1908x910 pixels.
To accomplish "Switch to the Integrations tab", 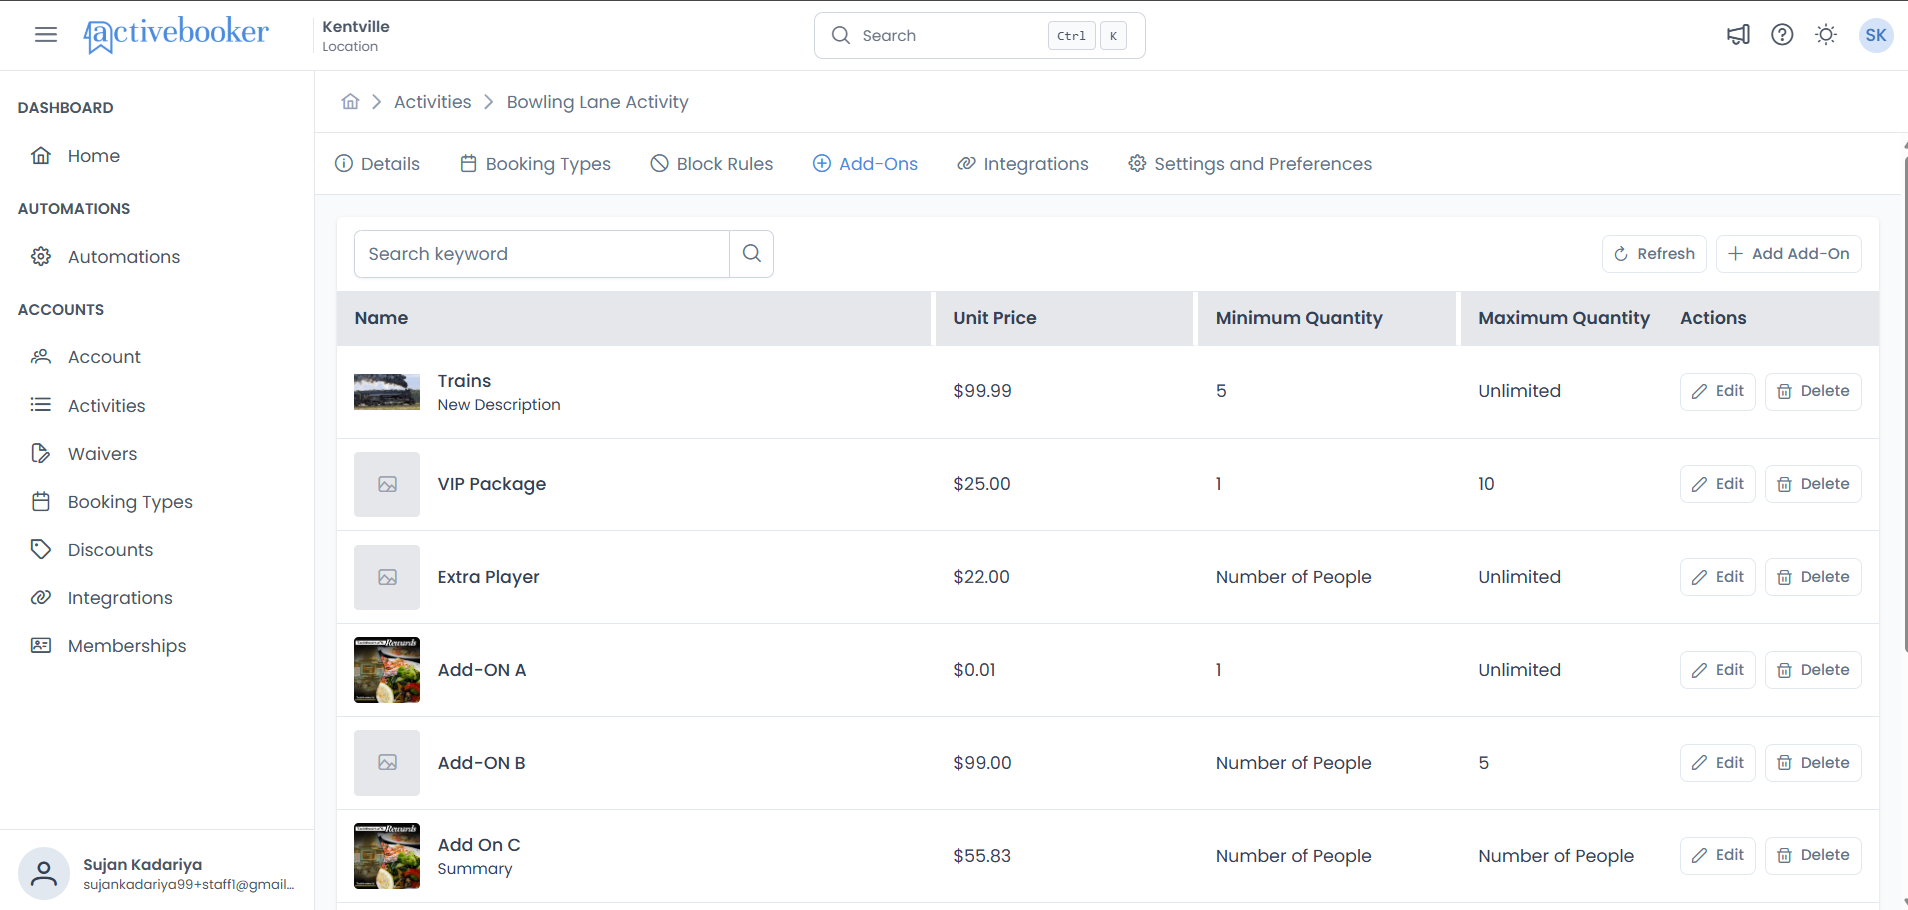I will coord(1022,164).
